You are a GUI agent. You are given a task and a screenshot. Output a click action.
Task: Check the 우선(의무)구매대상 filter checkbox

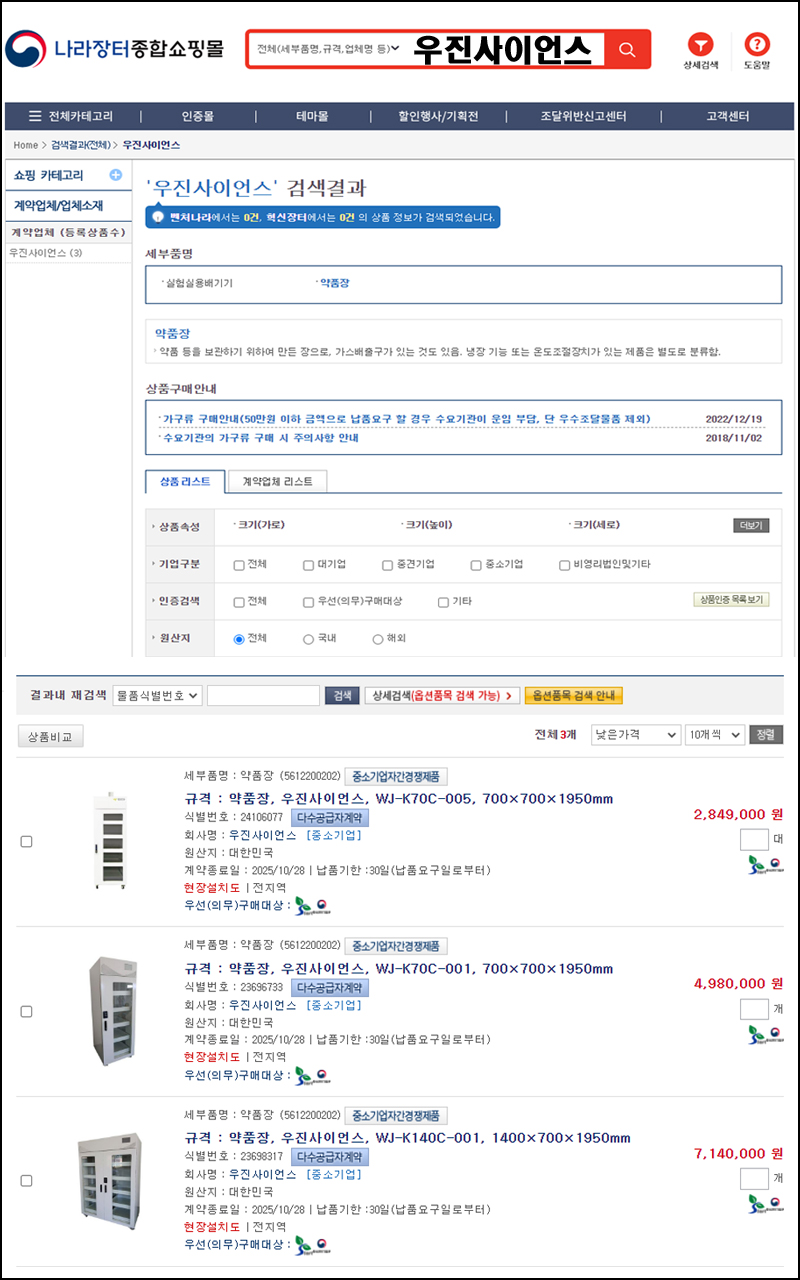(x=309, y=602)
